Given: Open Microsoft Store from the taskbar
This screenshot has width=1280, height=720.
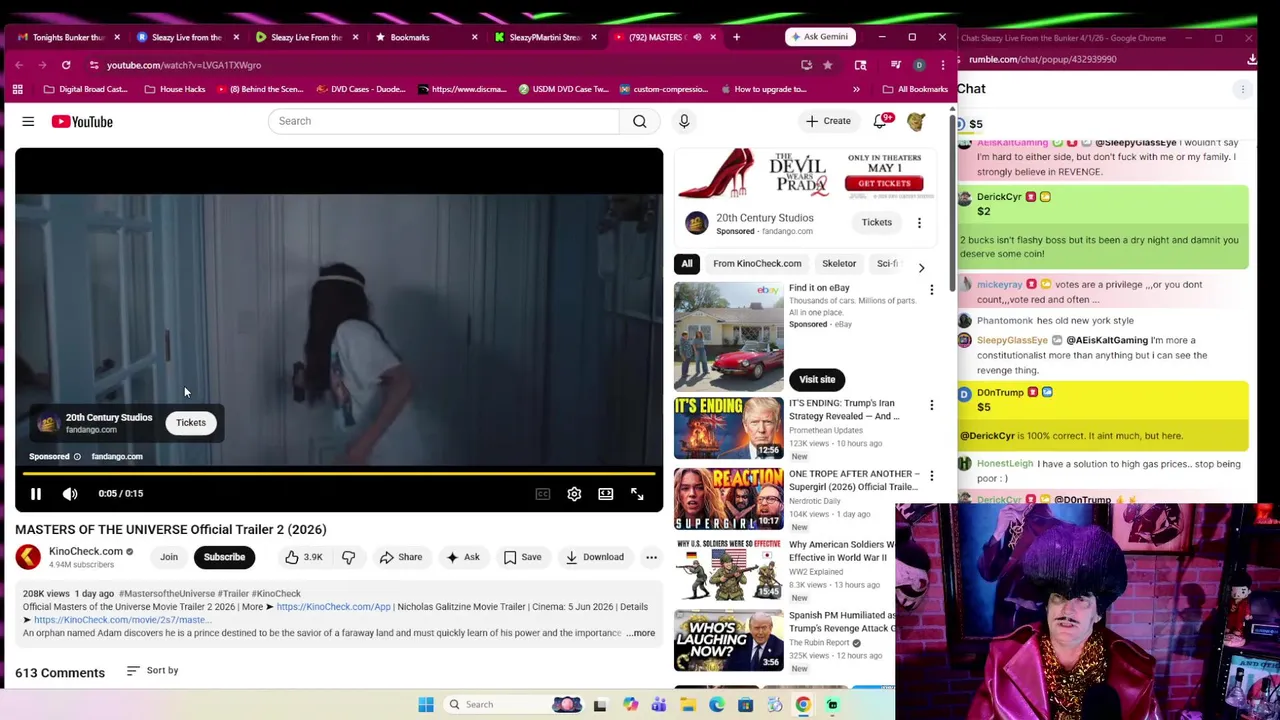Looking at the screenshot, I should (745, 704).
